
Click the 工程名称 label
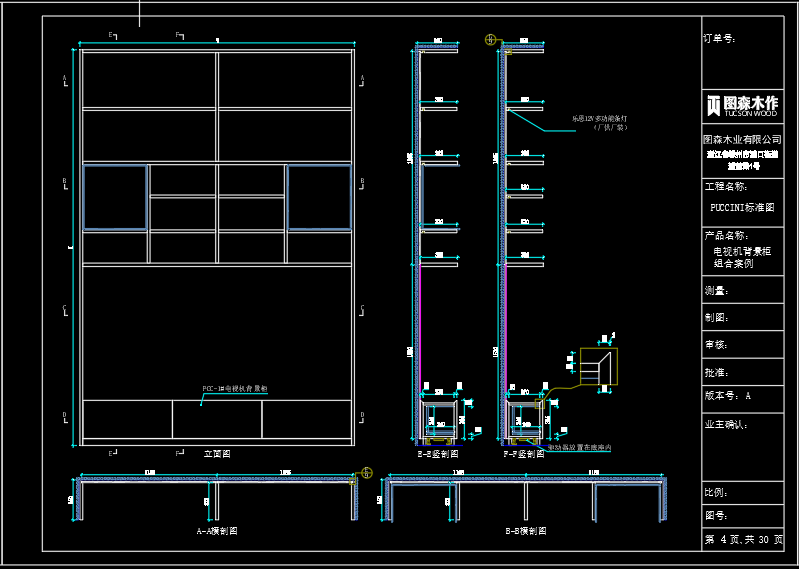coord(726,186)
